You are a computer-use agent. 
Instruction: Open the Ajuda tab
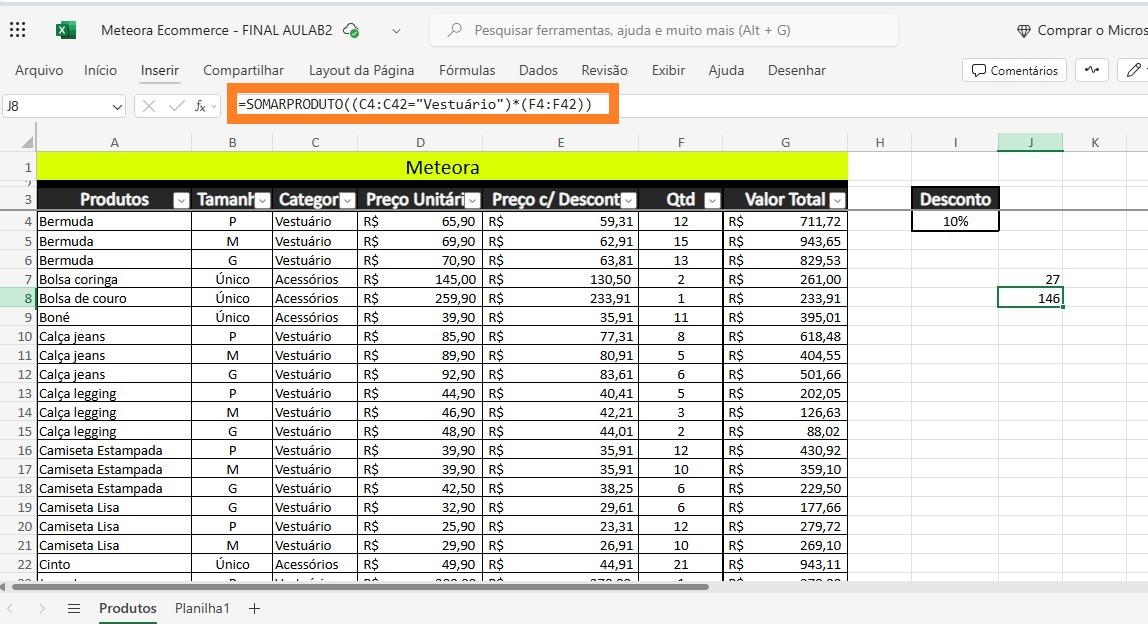click(726, 70)
